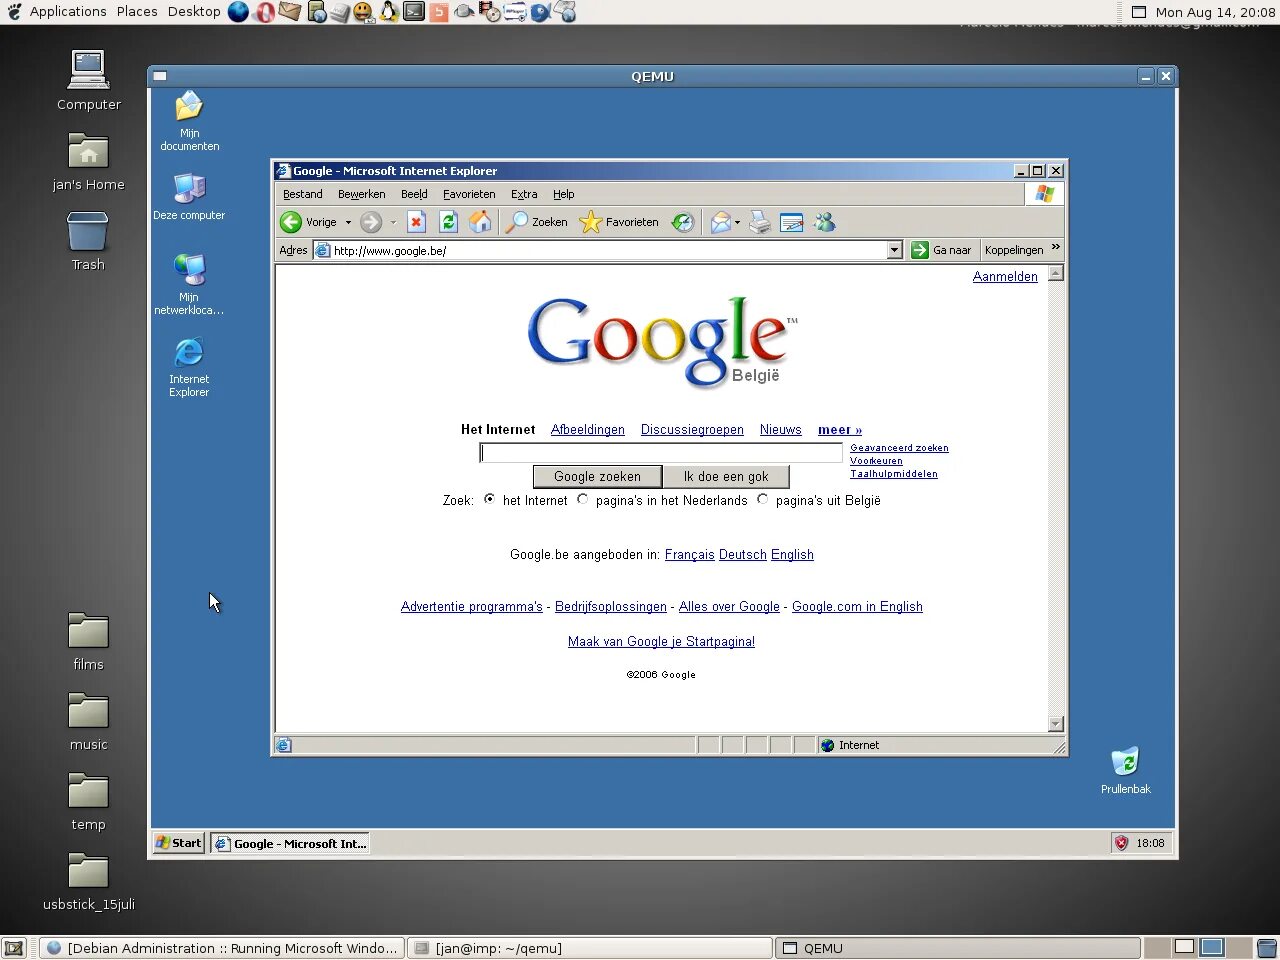Screen dimensions: 1280x960
Task: Click the Google zoeken button
Action: [597, 476]
